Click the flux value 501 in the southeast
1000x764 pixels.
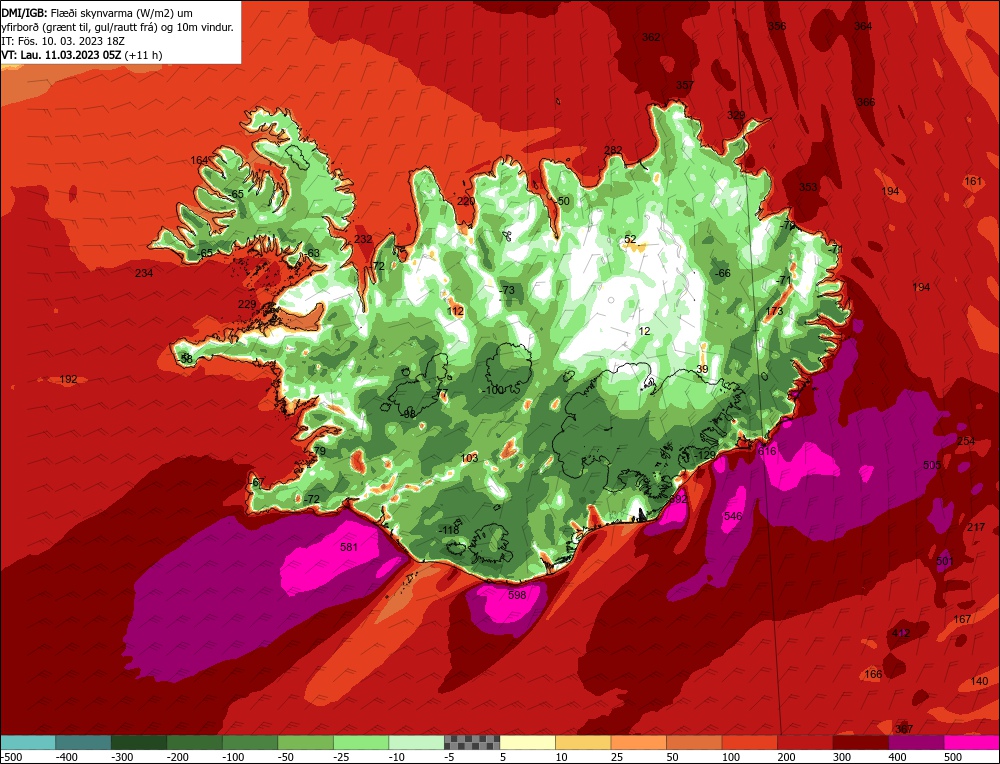click(945, 561)
